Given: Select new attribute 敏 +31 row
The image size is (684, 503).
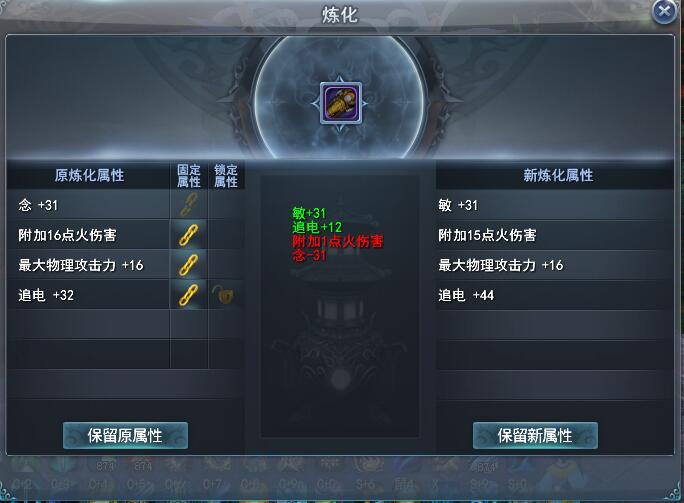Looking at the screenshot, I should 555,205.
